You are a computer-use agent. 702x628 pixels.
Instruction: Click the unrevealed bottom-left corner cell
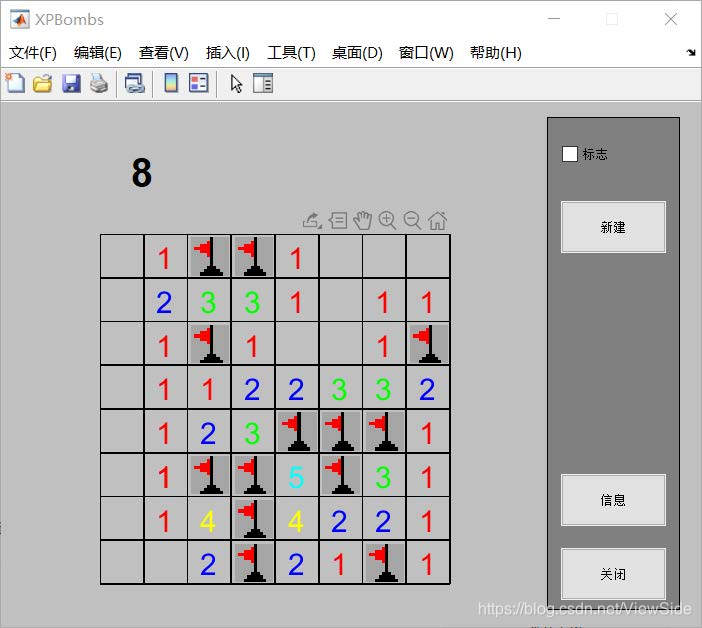tap(122, 563)
